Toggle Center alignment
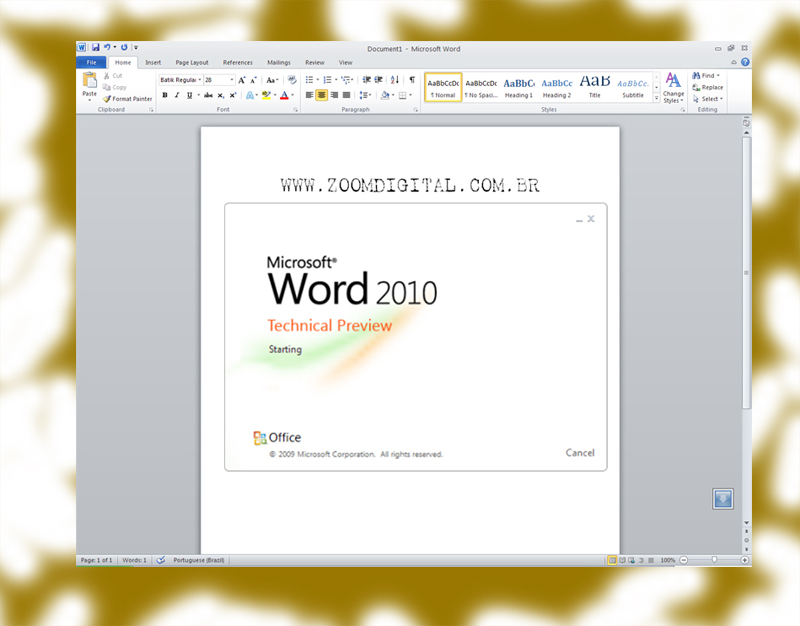Image resolution: width=800 pixels, height=626 pixels. click(x=321, y=95)
